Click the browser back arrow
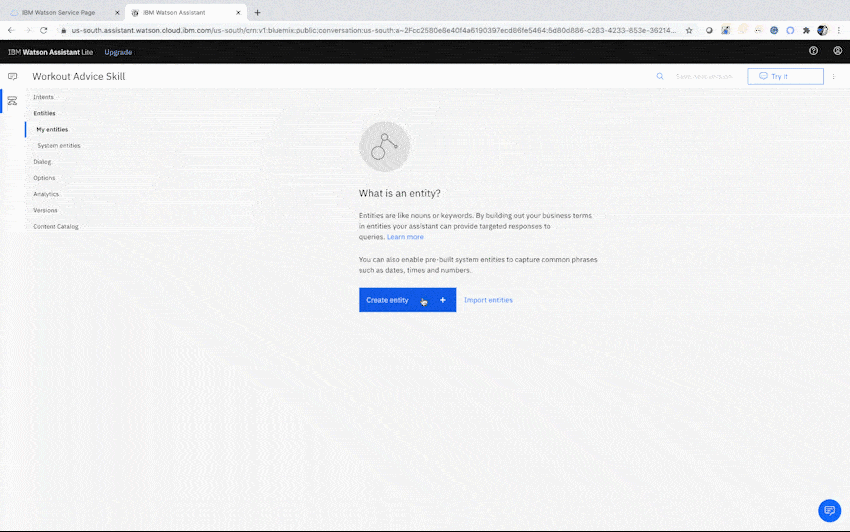850x532 pixels. (x=11, y=30)
